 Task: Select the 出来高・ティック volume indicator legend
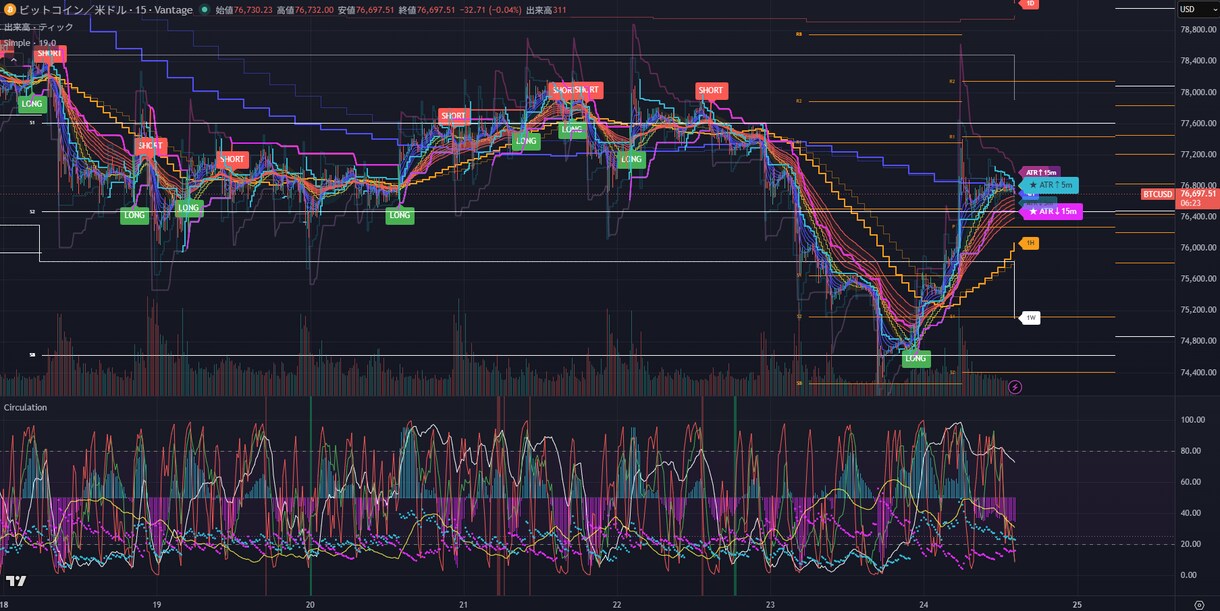[31, 28]
